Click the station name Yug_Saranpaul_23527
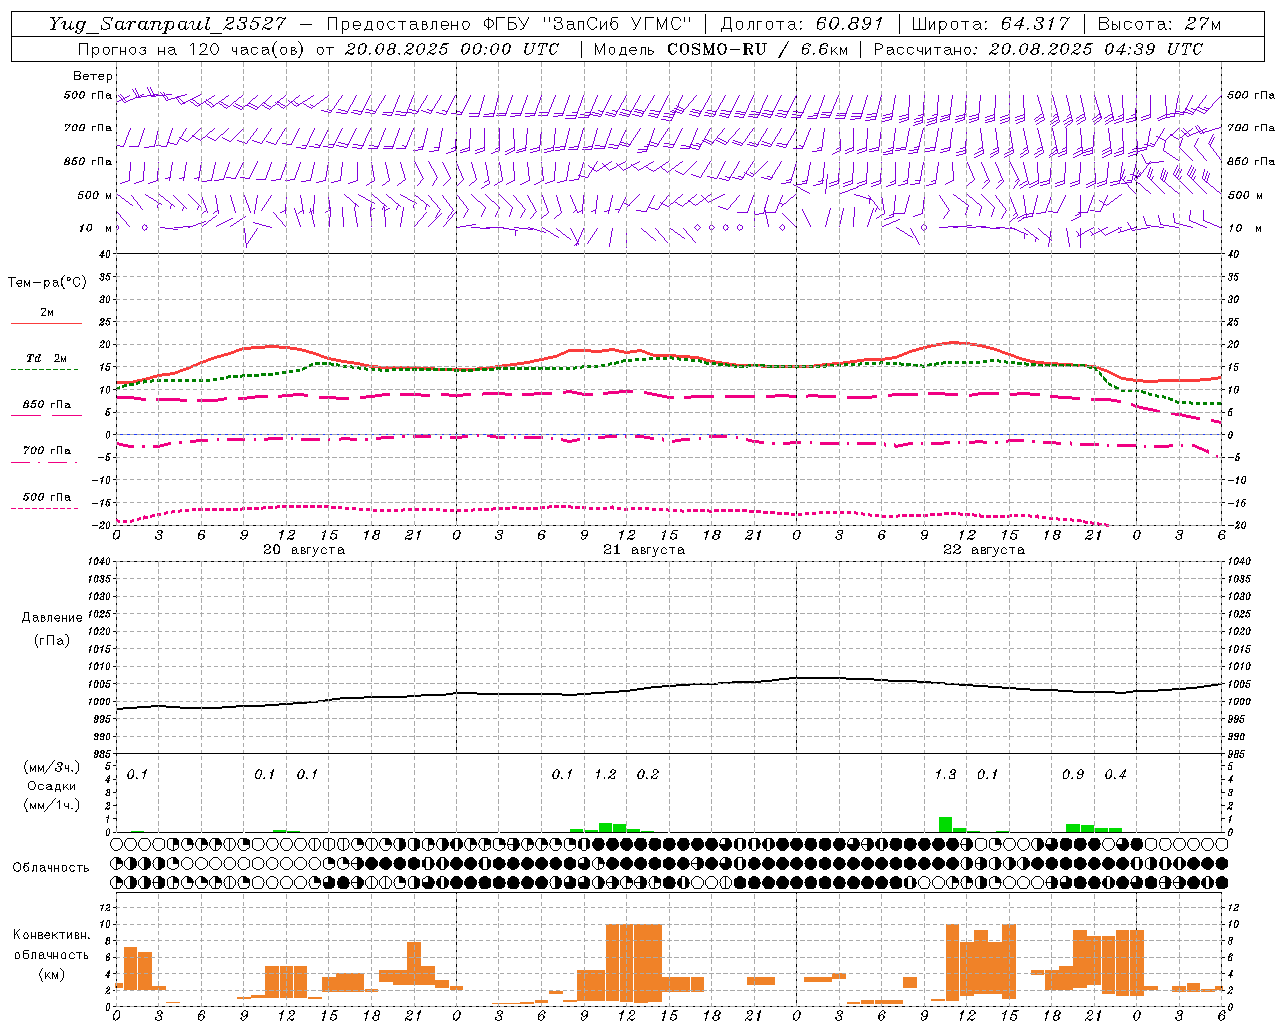 167,24
